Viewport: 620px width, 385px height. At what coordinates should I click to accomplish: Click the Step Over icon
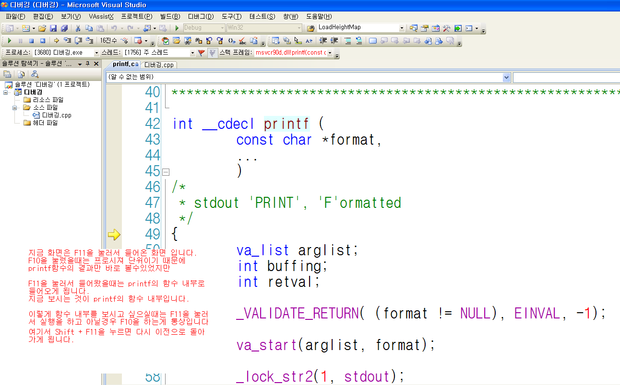point(78,41)
